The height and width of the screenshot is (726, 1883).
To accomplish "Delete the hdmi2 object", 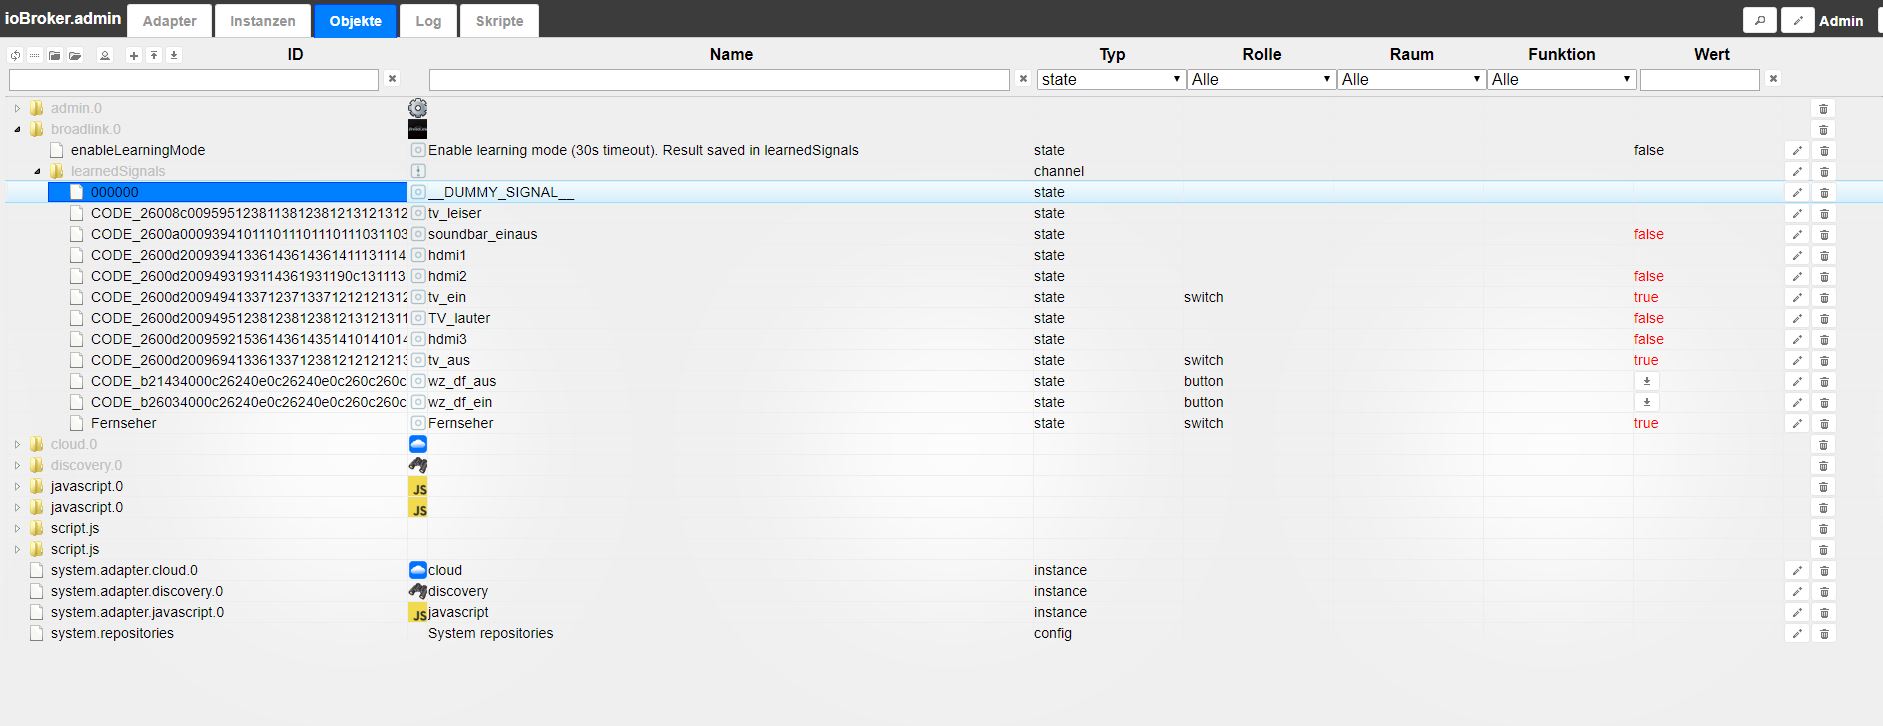I will (1823, 277).
